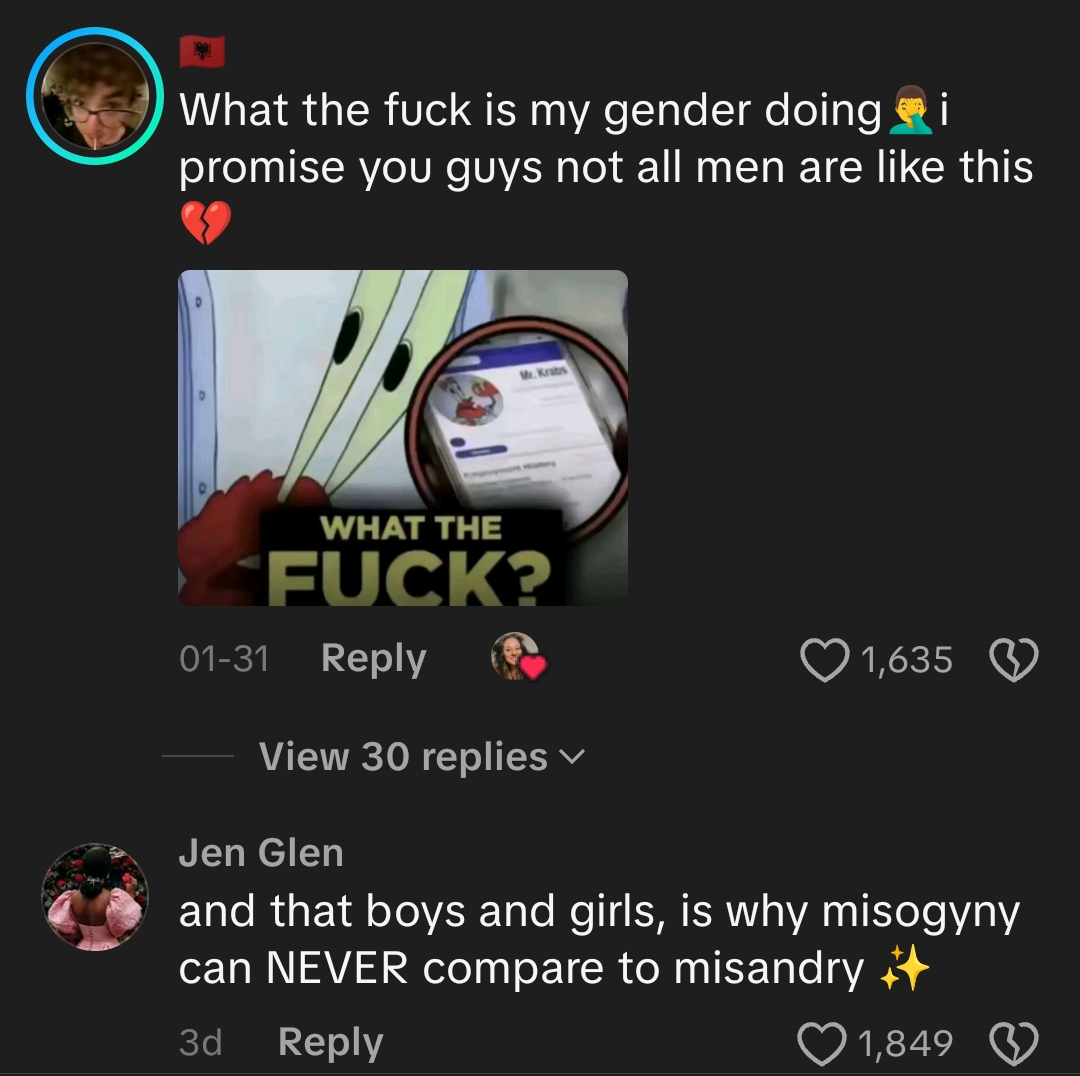Dislike the first comment with broken heart
Image resolution: width=1080 pixels, height=1076 pixels.
point(1013,660)
